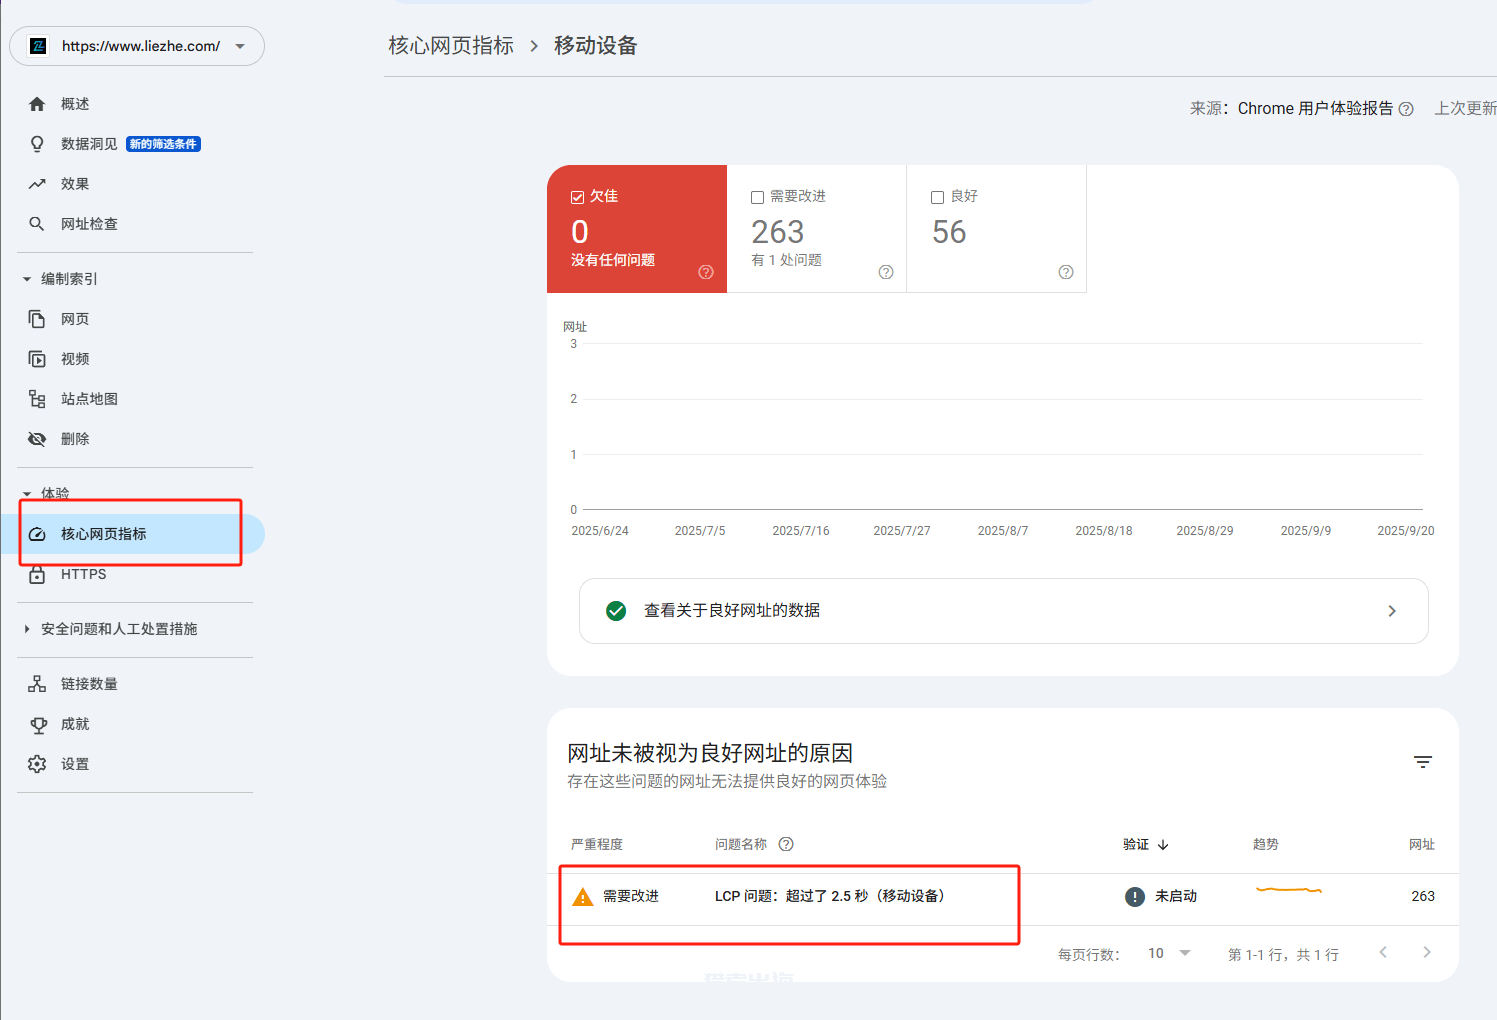
Task: Start a 网址检查 URL inspection
Action: click(89, 223)
